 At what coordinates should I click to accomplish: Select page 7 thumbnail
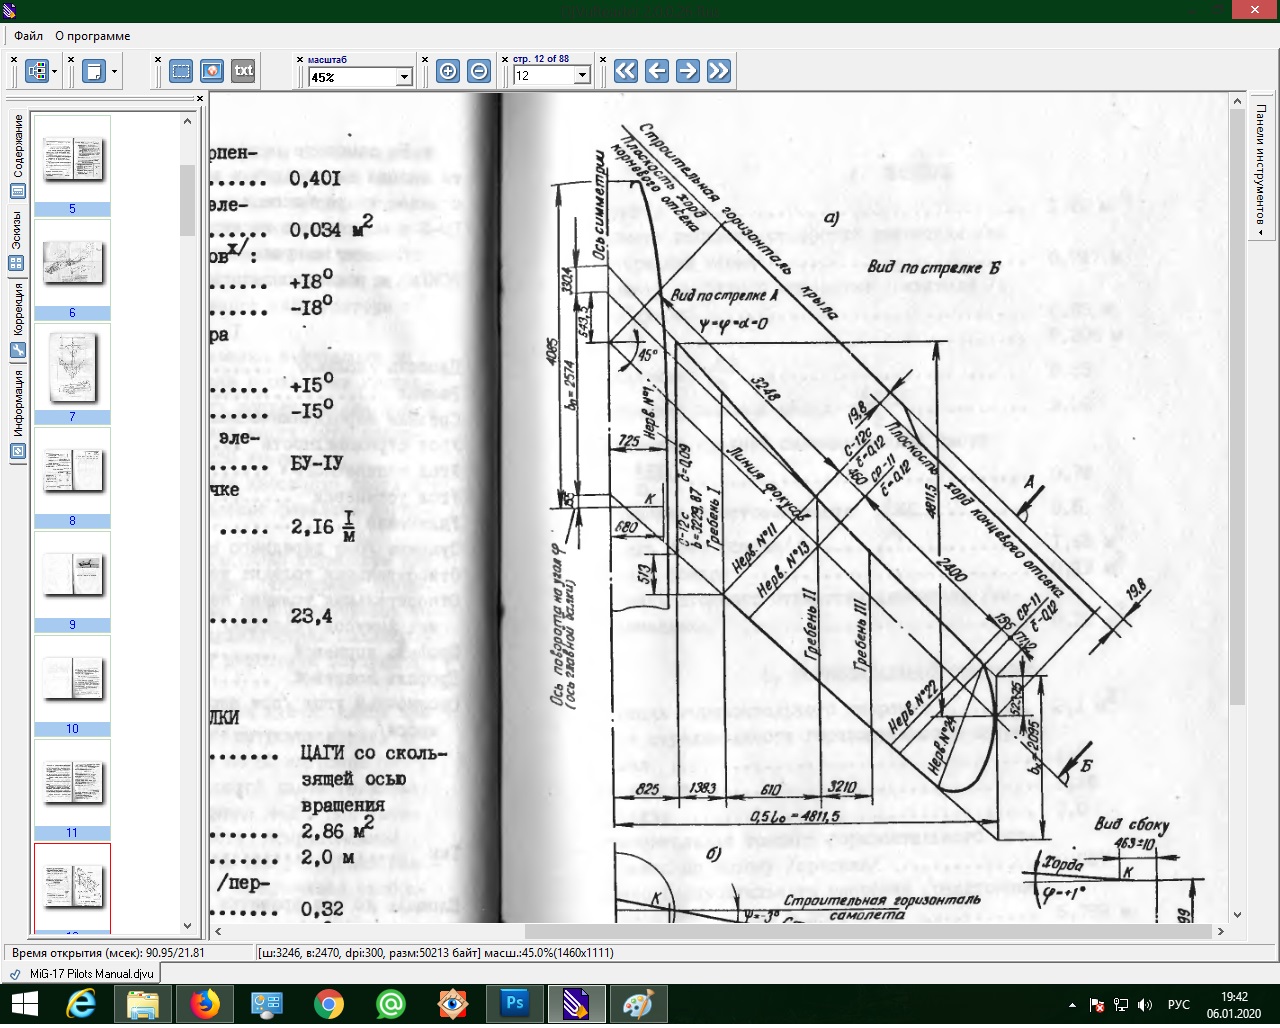click(72, 368)
